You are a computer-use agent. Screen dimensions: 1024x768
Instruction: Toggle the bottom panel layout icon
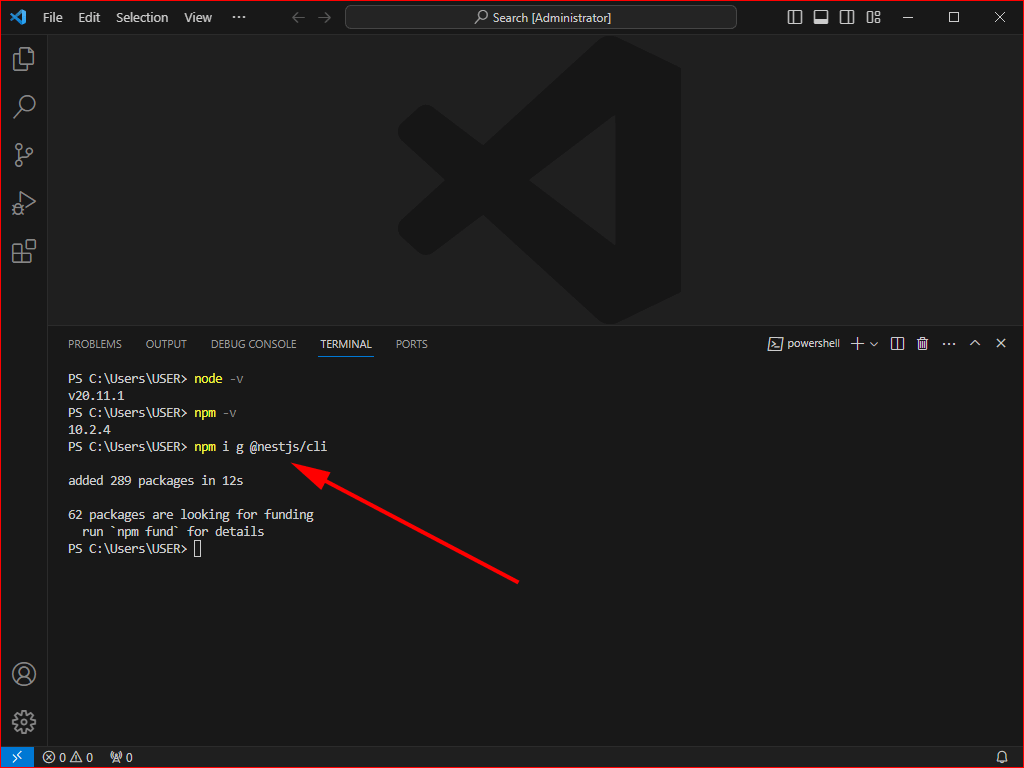[x=821, y=18]
